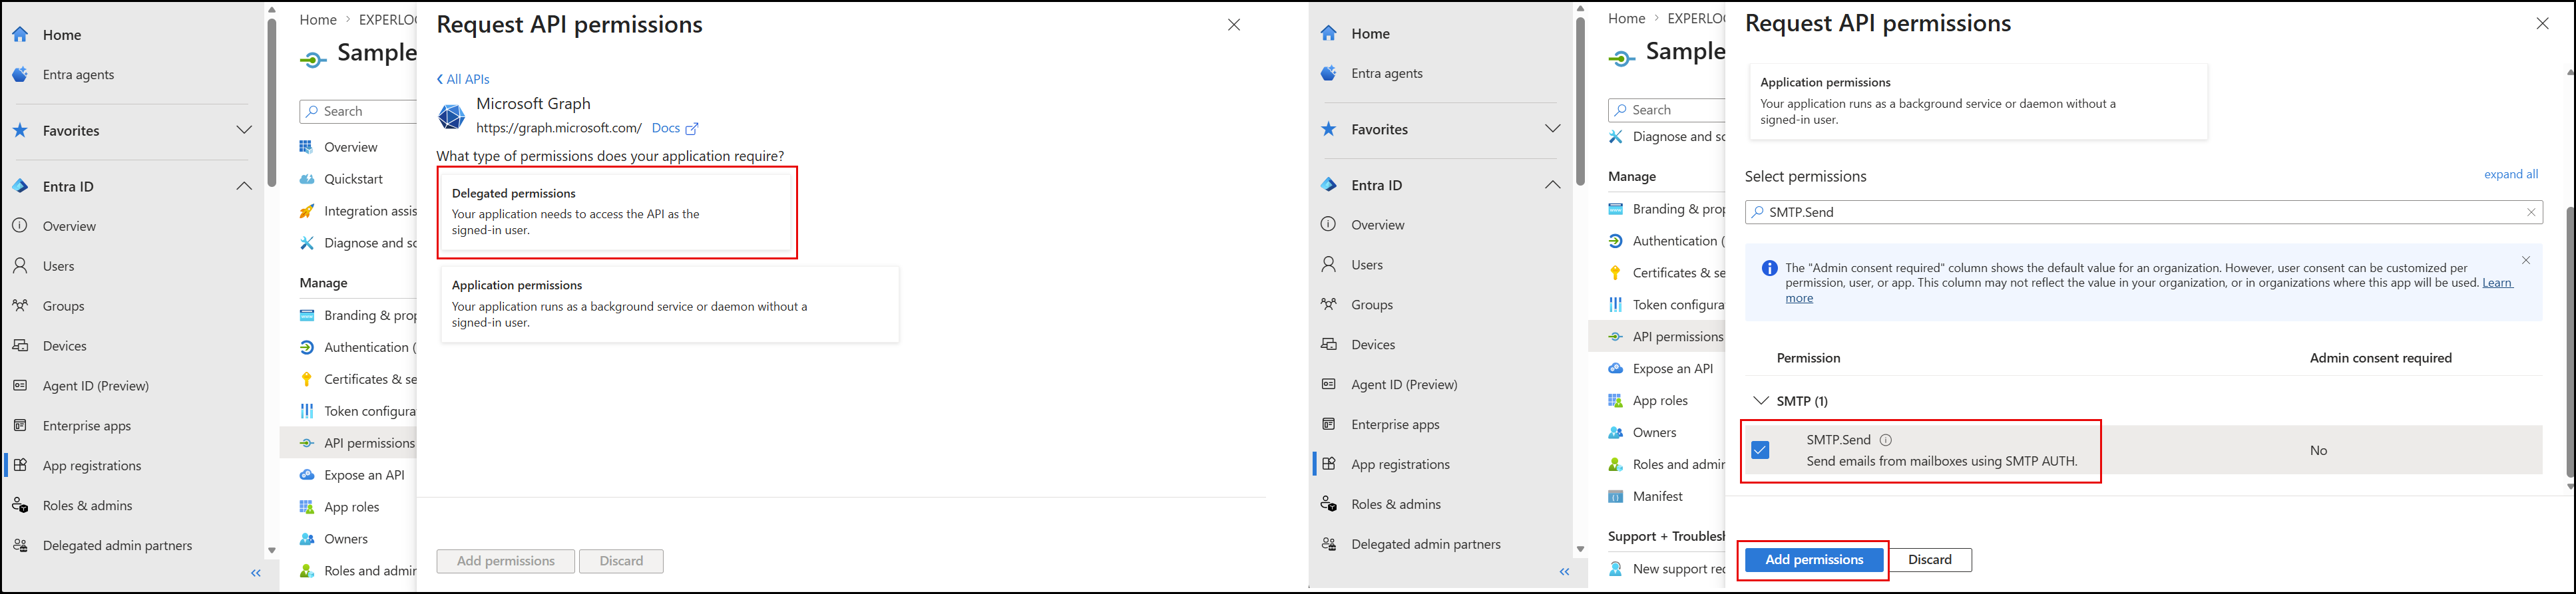Open App roles in the right screenshot menu
The width and height of the screenshot is (2576, 594).
click(x=1660, y=401)
